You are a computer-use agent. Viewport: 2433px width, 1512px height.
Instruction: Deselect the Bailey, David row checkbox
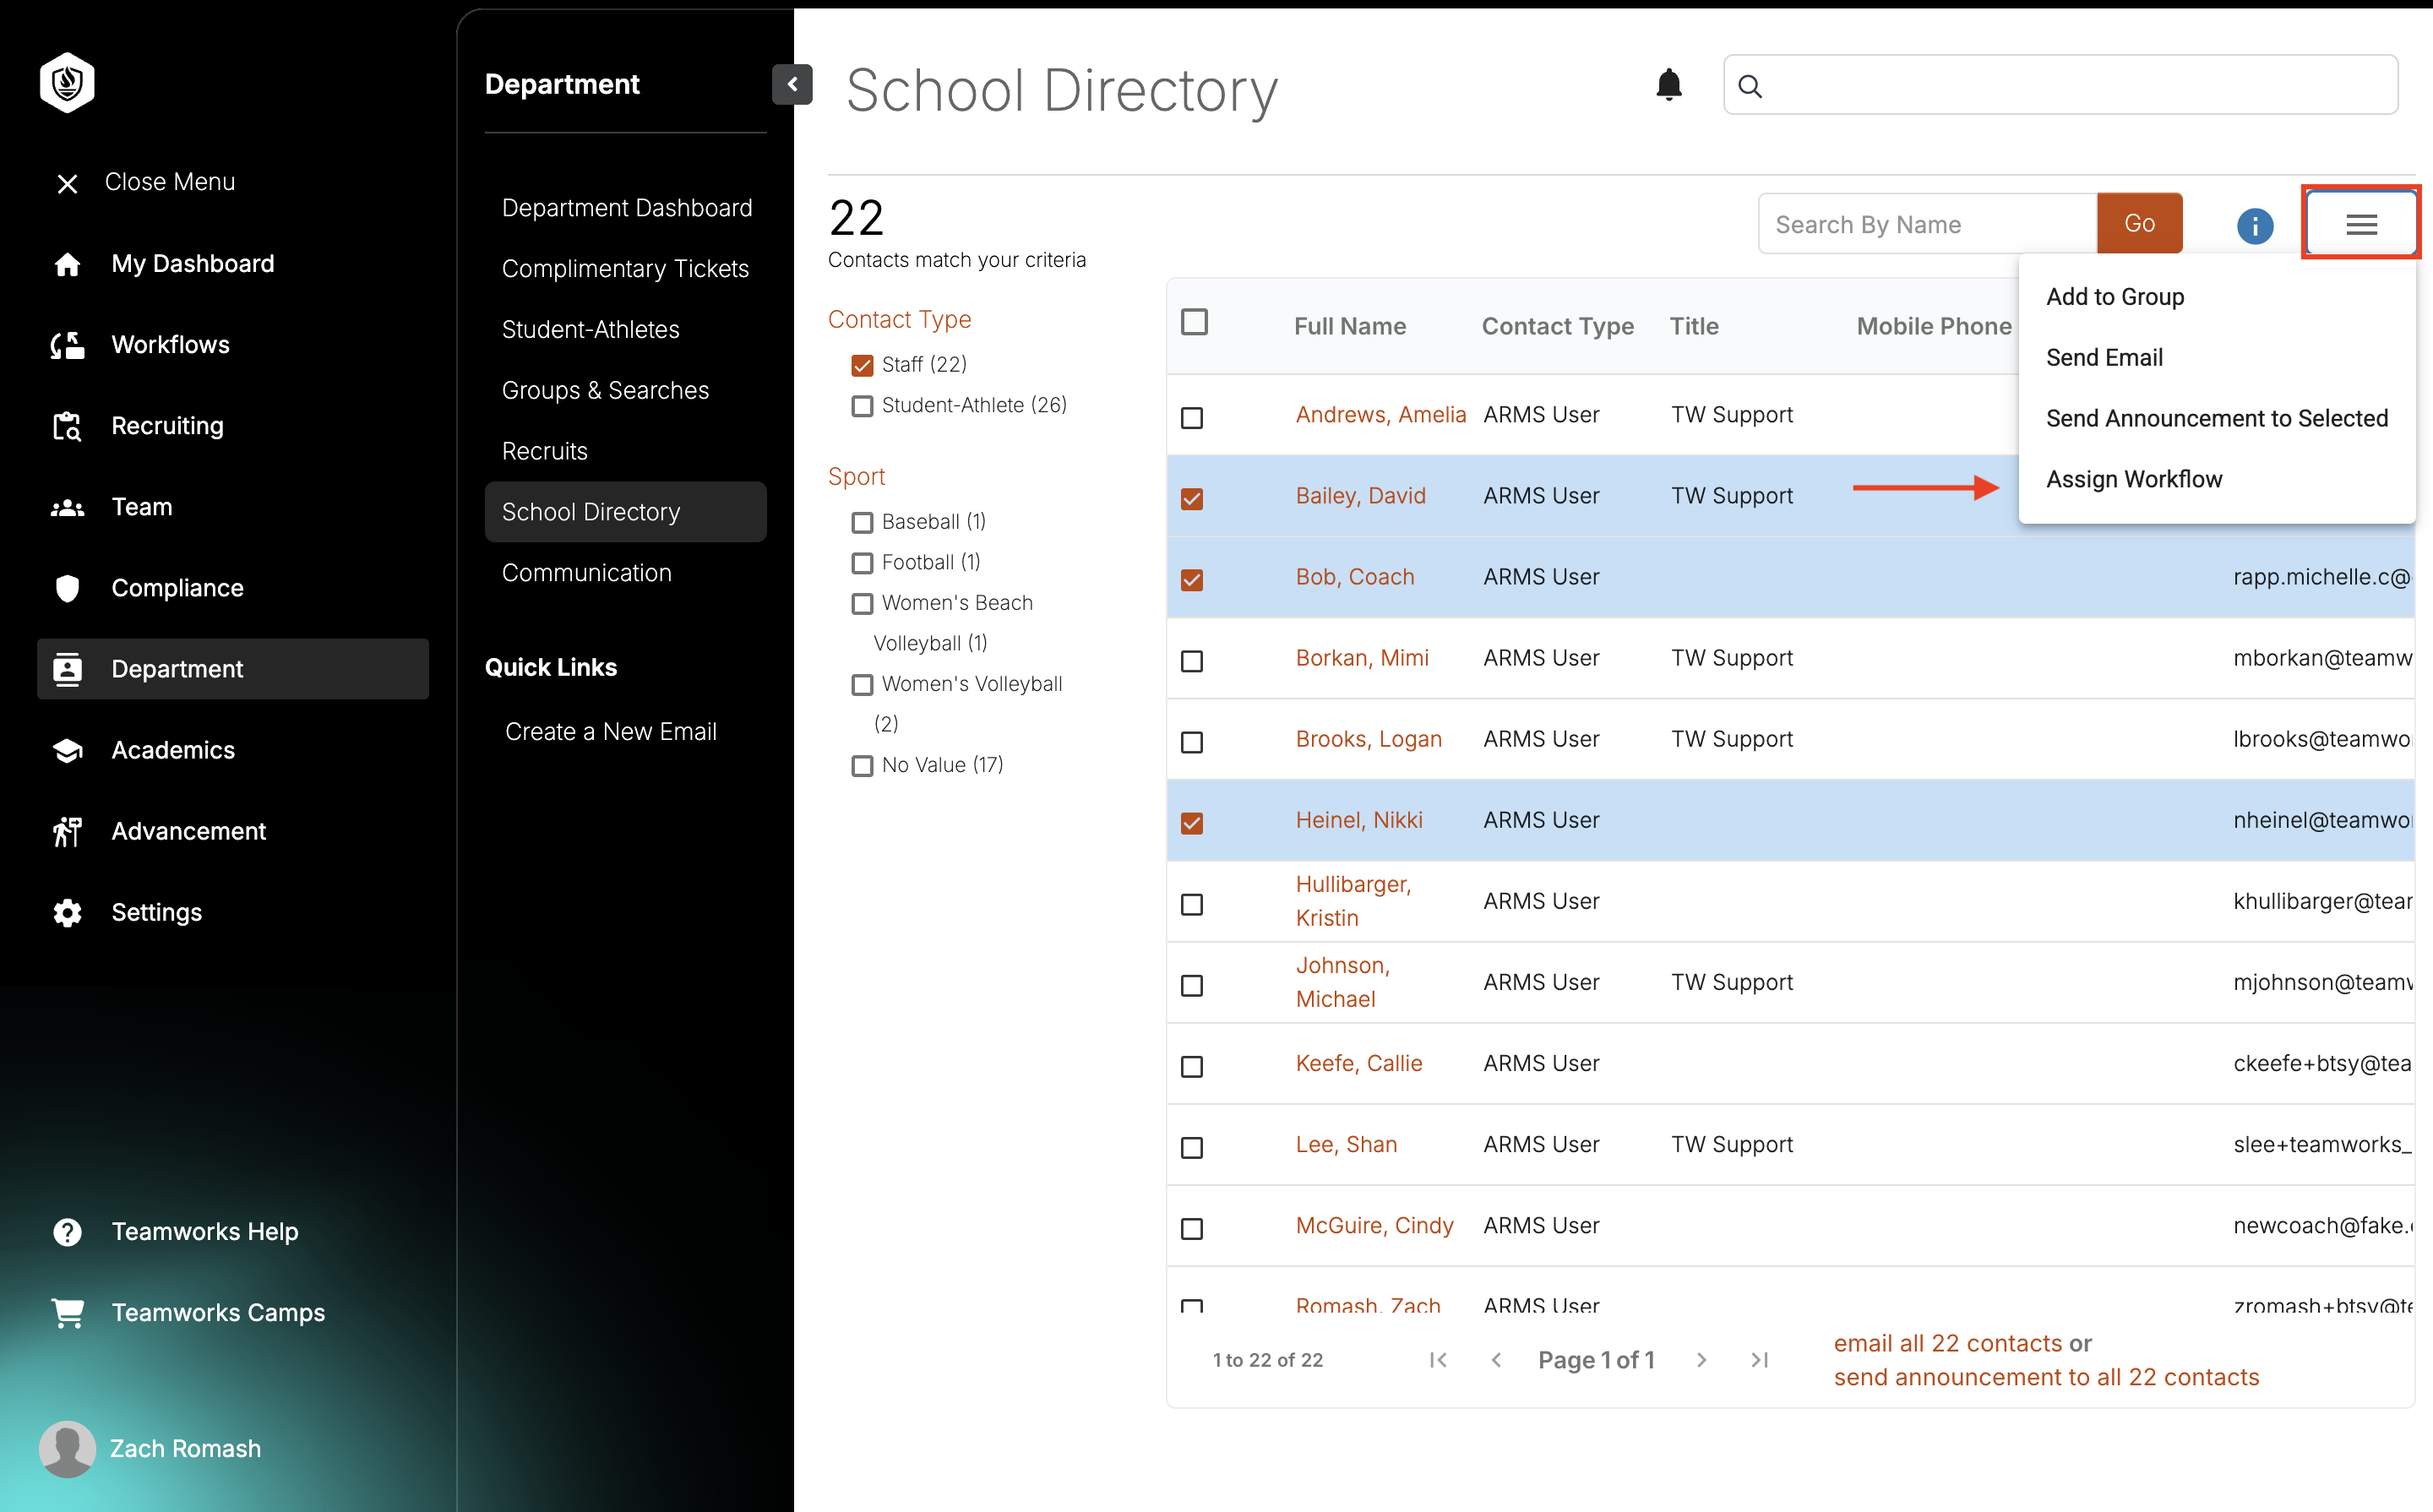tap(1192, 498)
